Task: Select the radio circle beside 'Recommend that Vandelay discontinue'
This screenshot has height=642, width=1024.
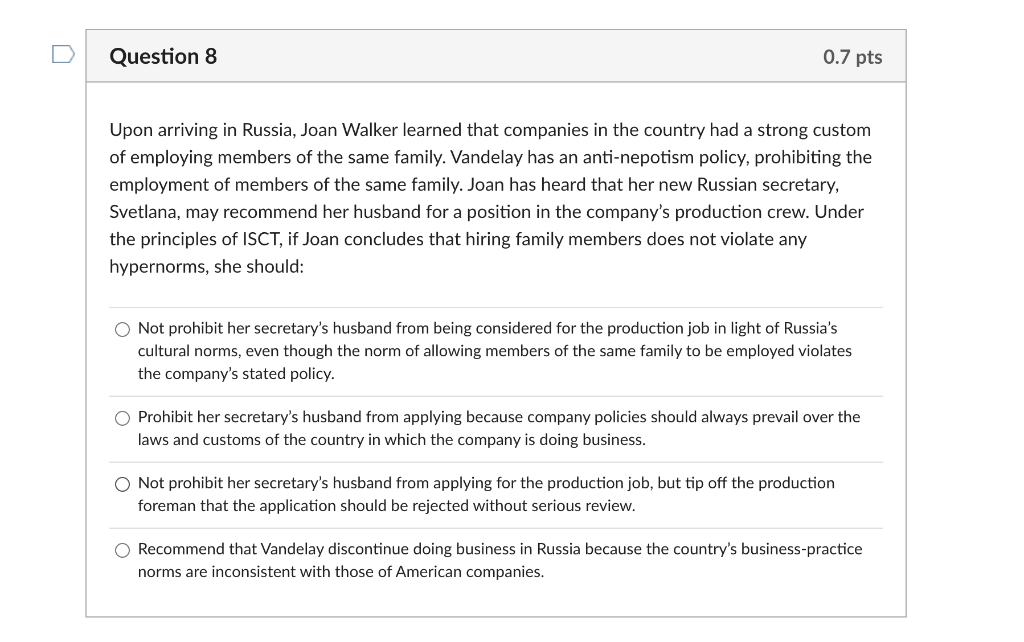Action: [x=122, y=550]
